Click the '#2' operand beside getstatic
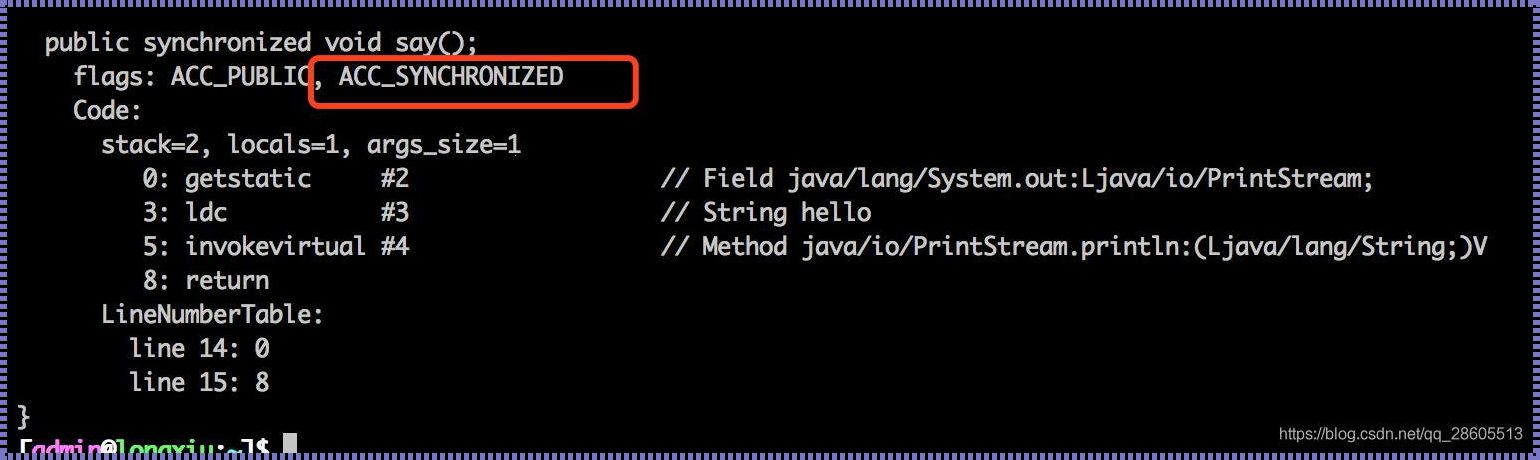1540x460 pixels. coord(395,179)
